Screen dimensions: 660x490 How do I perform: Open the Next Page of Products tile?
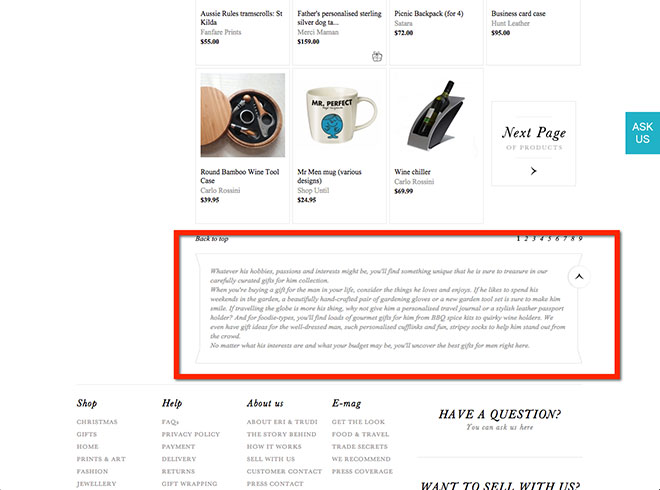tap(533, 143)
